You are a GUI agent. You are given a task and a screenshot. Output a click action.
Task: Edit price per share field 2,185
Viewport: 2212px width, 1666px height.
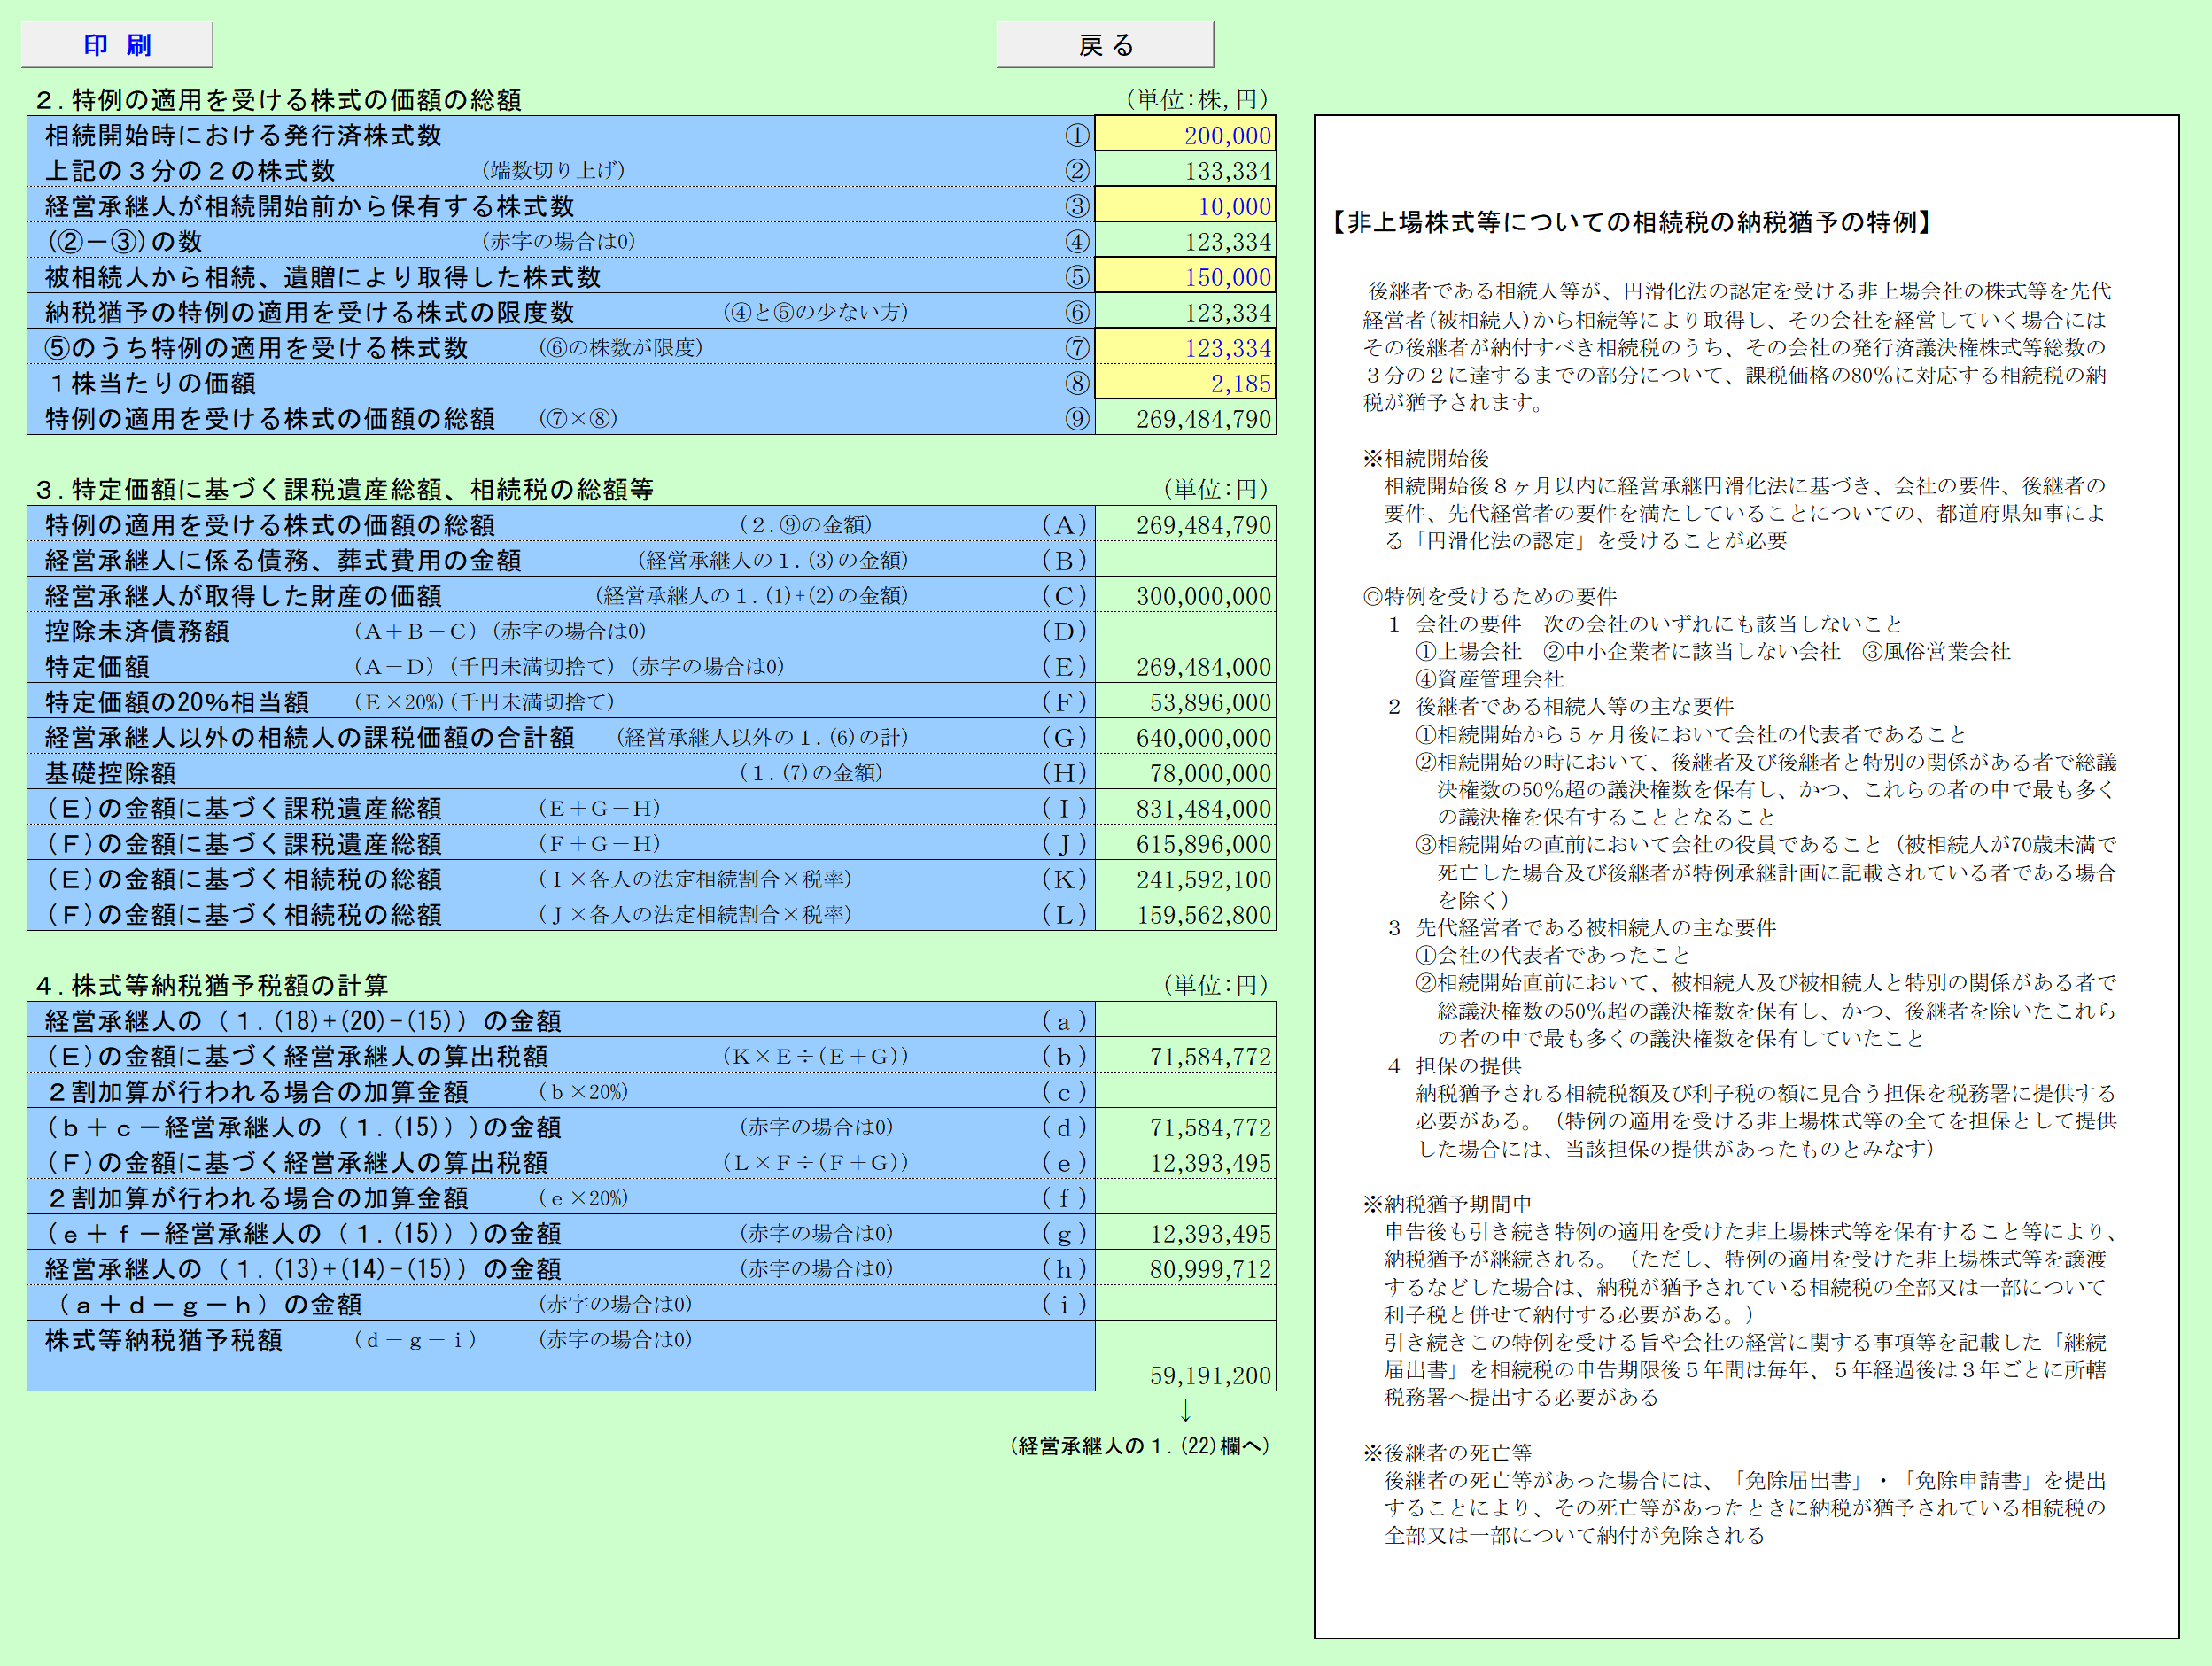[x=1185, y=383]
